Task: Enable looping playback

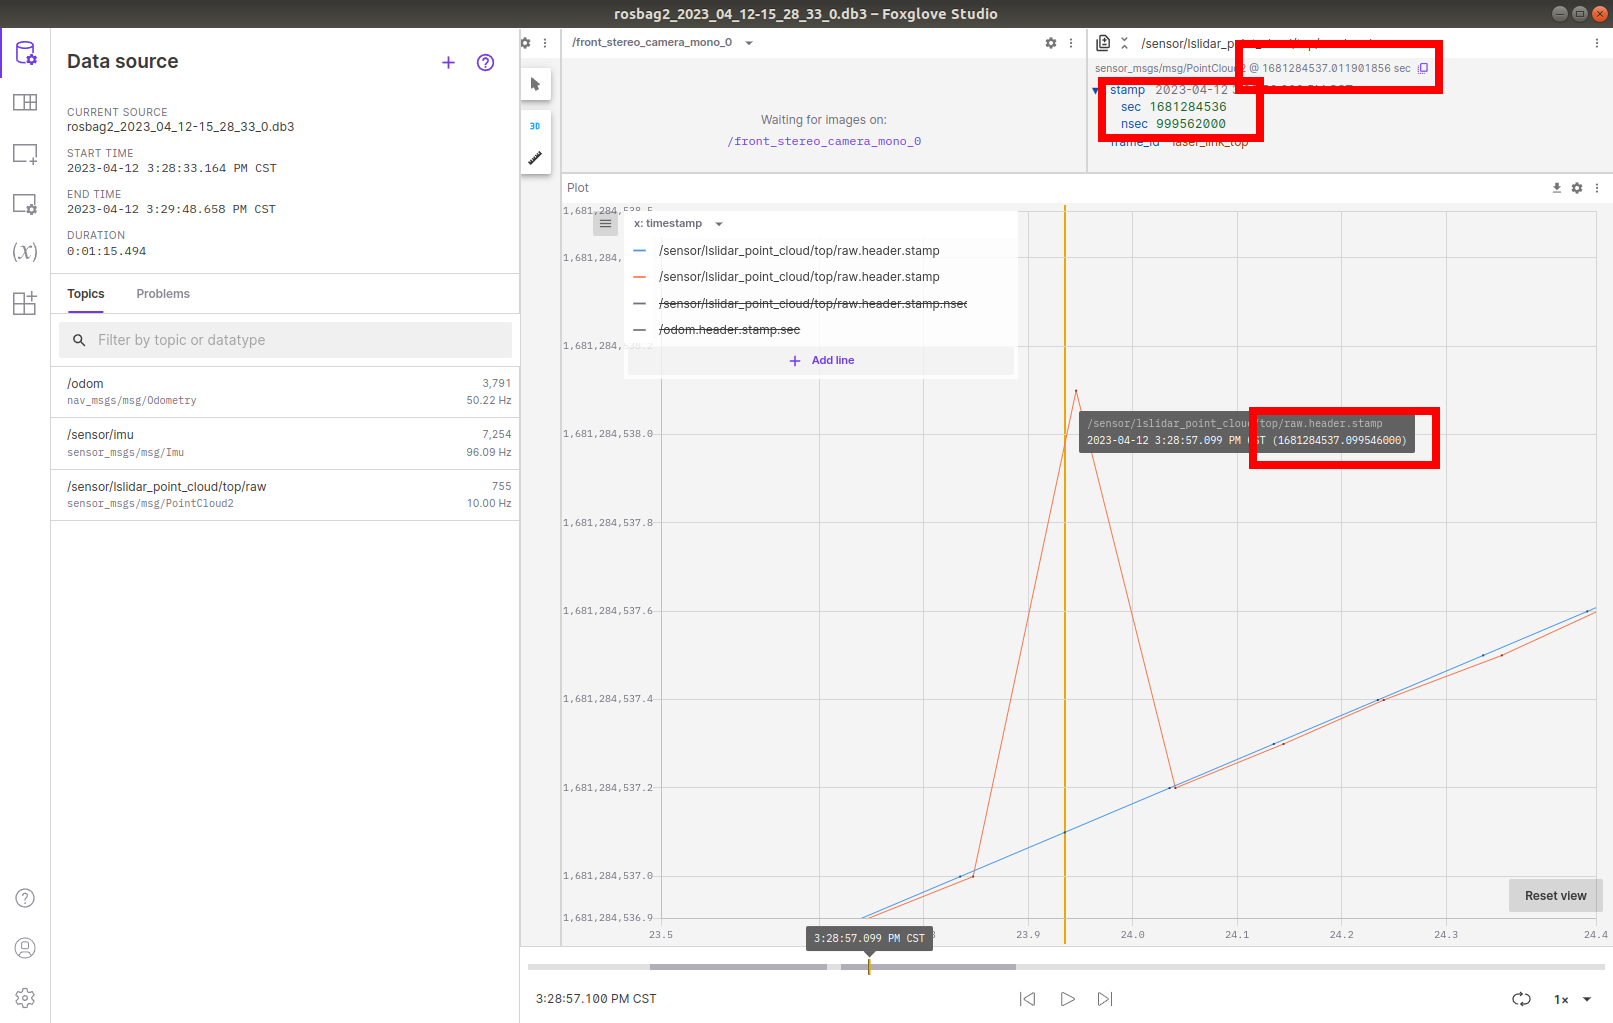Action: click(1521, 998)
